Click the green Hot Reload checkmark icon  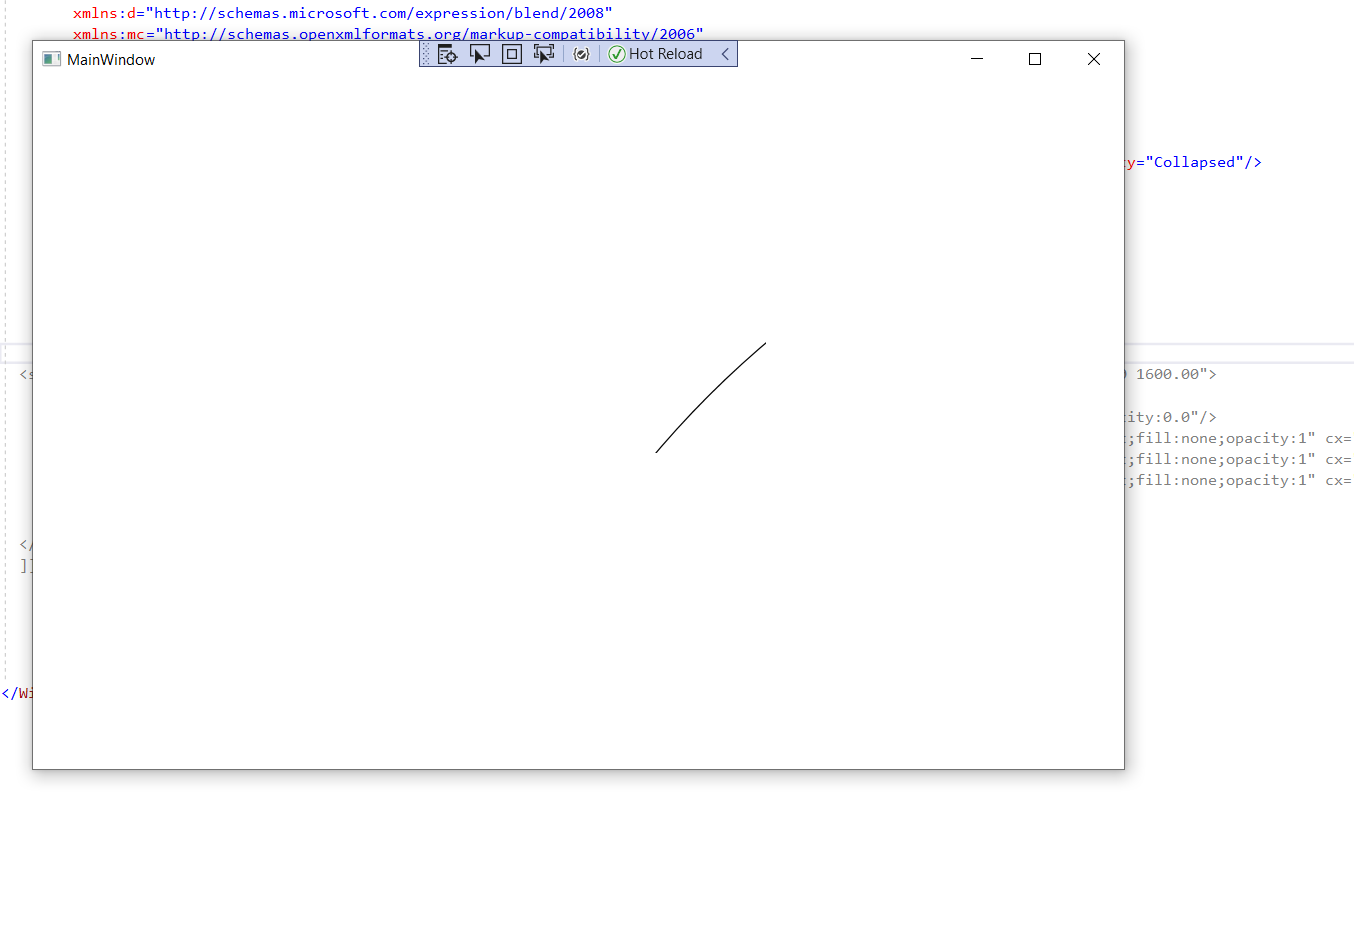(x=615, y=54)
